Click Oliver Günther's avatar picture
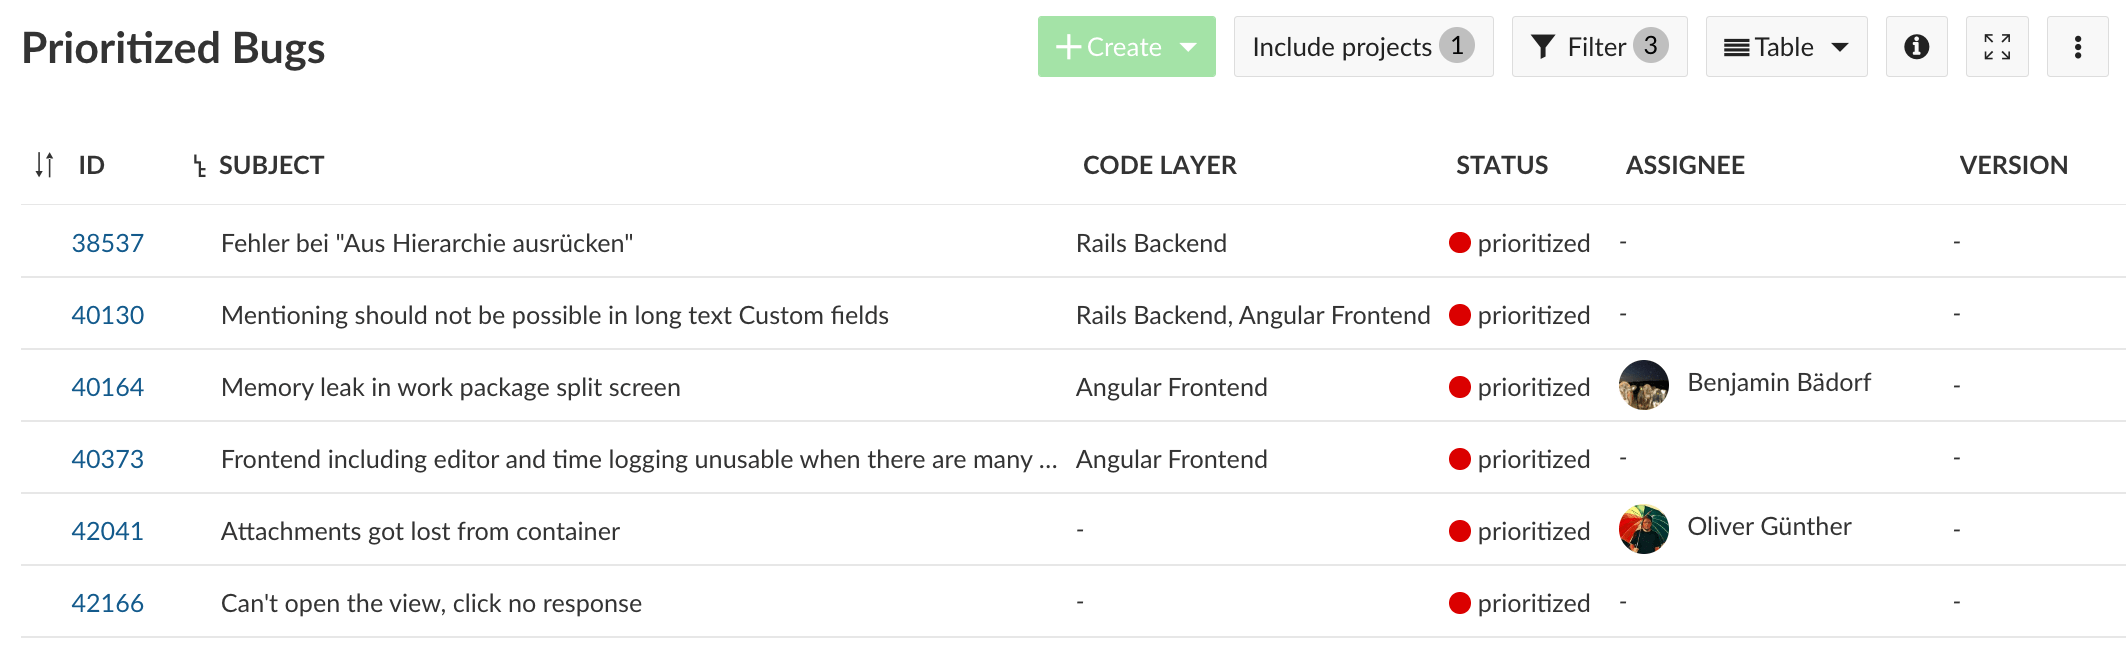 (x=1644, y=529)
